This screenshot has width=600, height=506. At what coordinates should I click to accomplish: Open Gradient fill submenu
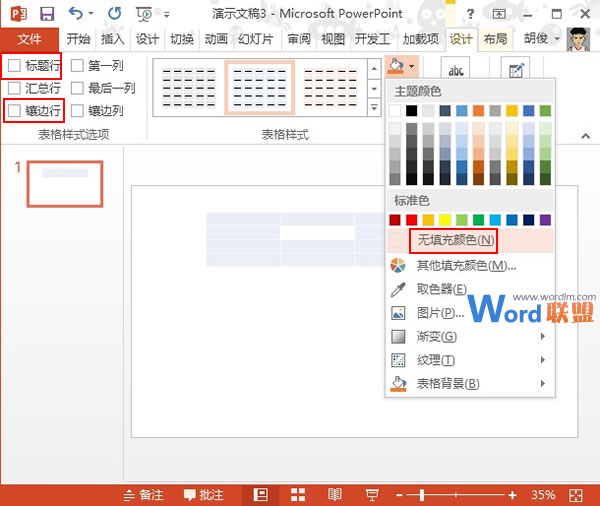pos(470,337)
